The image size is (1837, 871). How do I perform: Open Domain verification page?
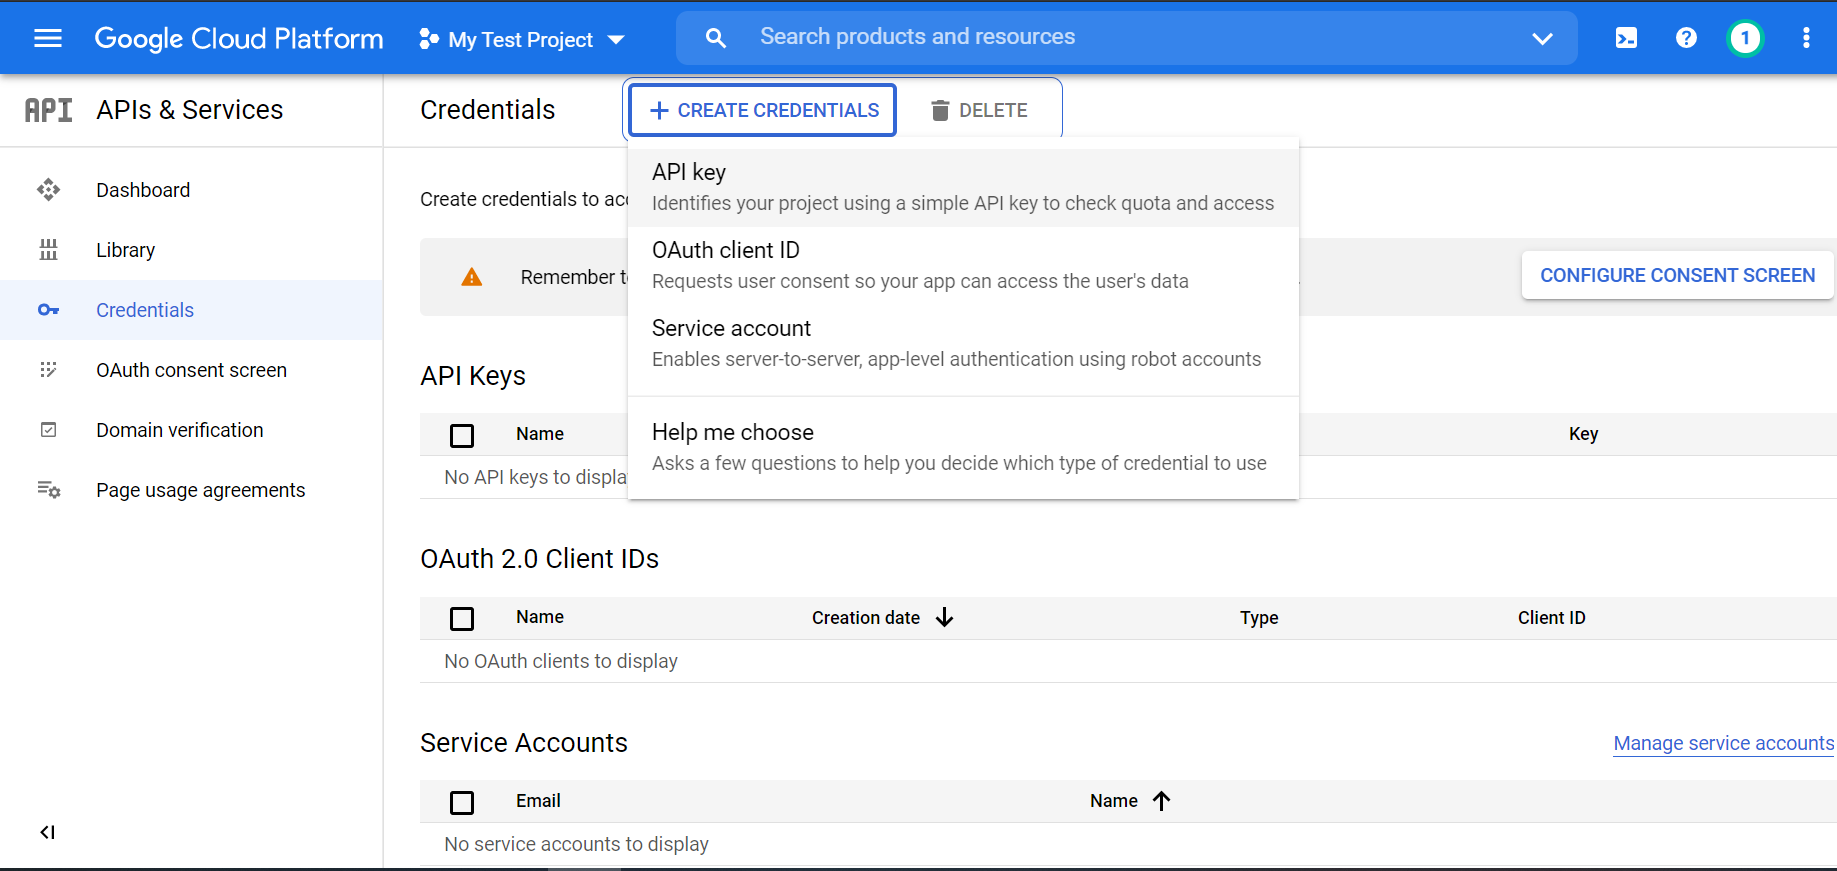pyautogui.click(x=191, y=430)
